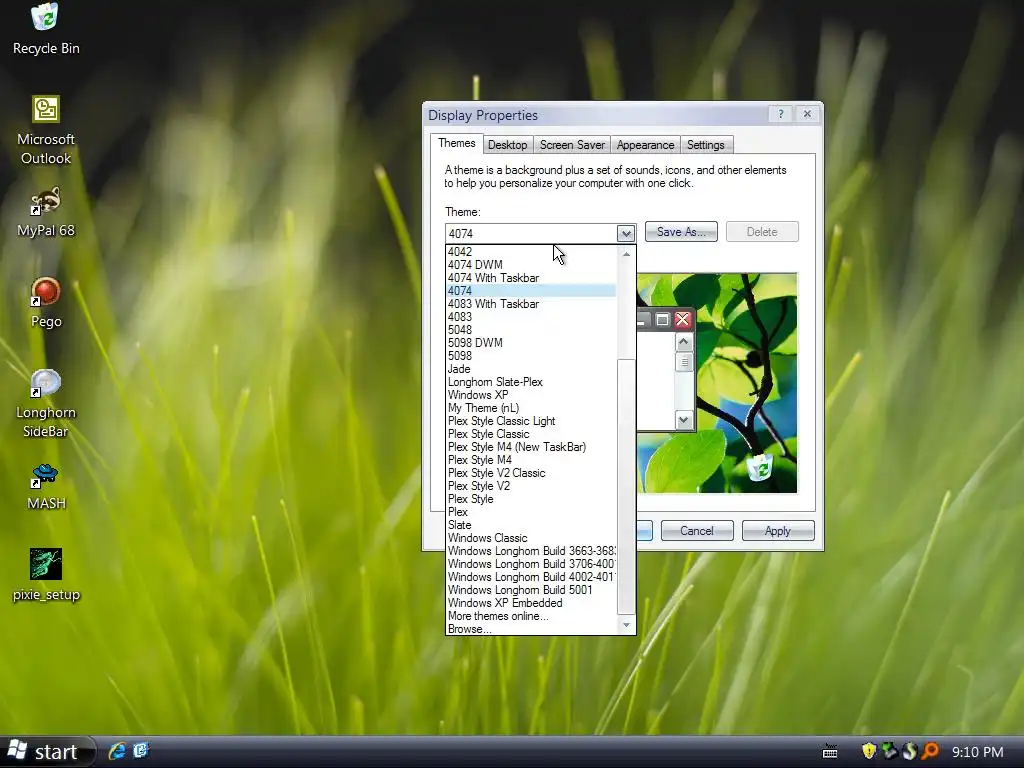This screenshot has width=1024, height=768.
Task: Click the taskbar clock showing 9:10 PM
Action: pyautogui.click(x=977, y=752)
